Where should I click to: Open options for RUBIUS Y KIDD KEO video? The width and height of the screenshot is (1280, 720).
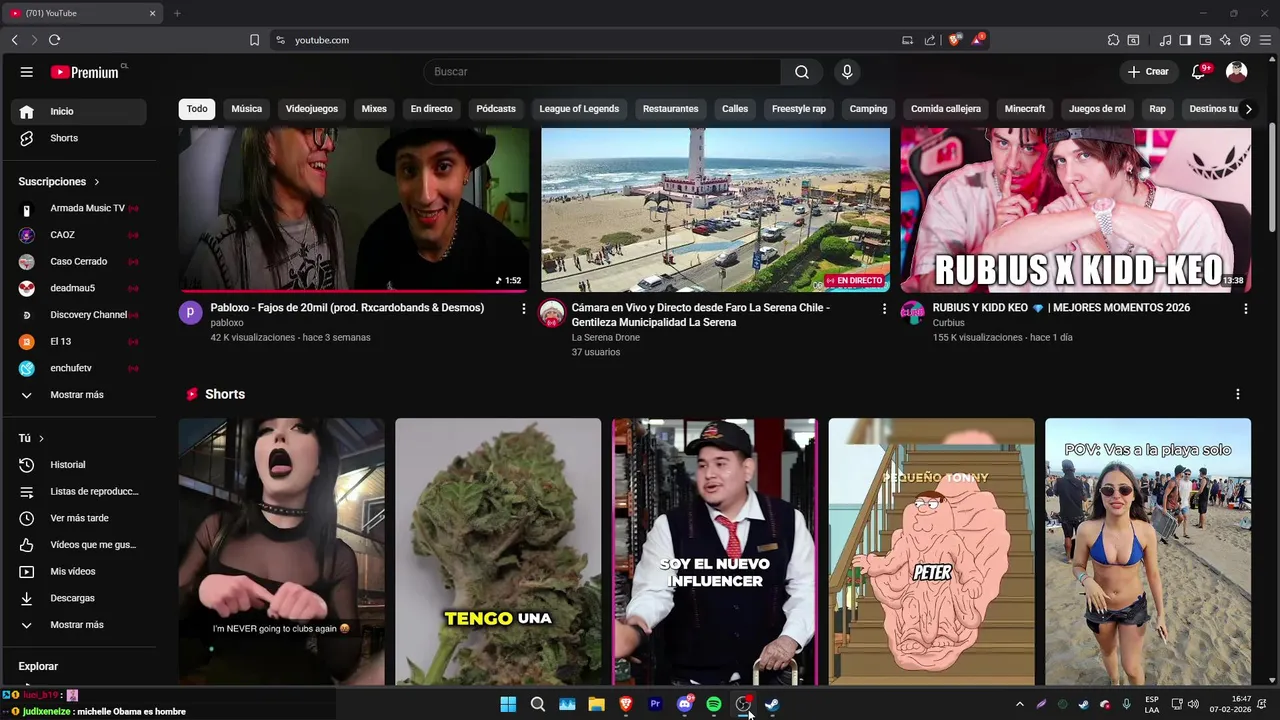point(1245,309)
